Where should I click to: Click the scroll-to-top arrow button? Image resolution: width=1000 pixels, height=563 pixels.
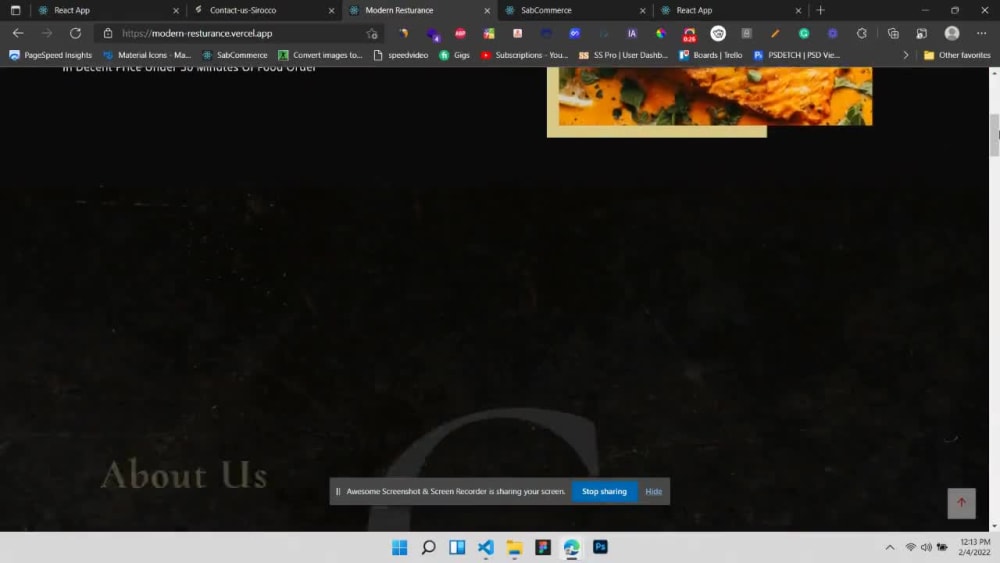pyautogui.click(x=961, y=503)
